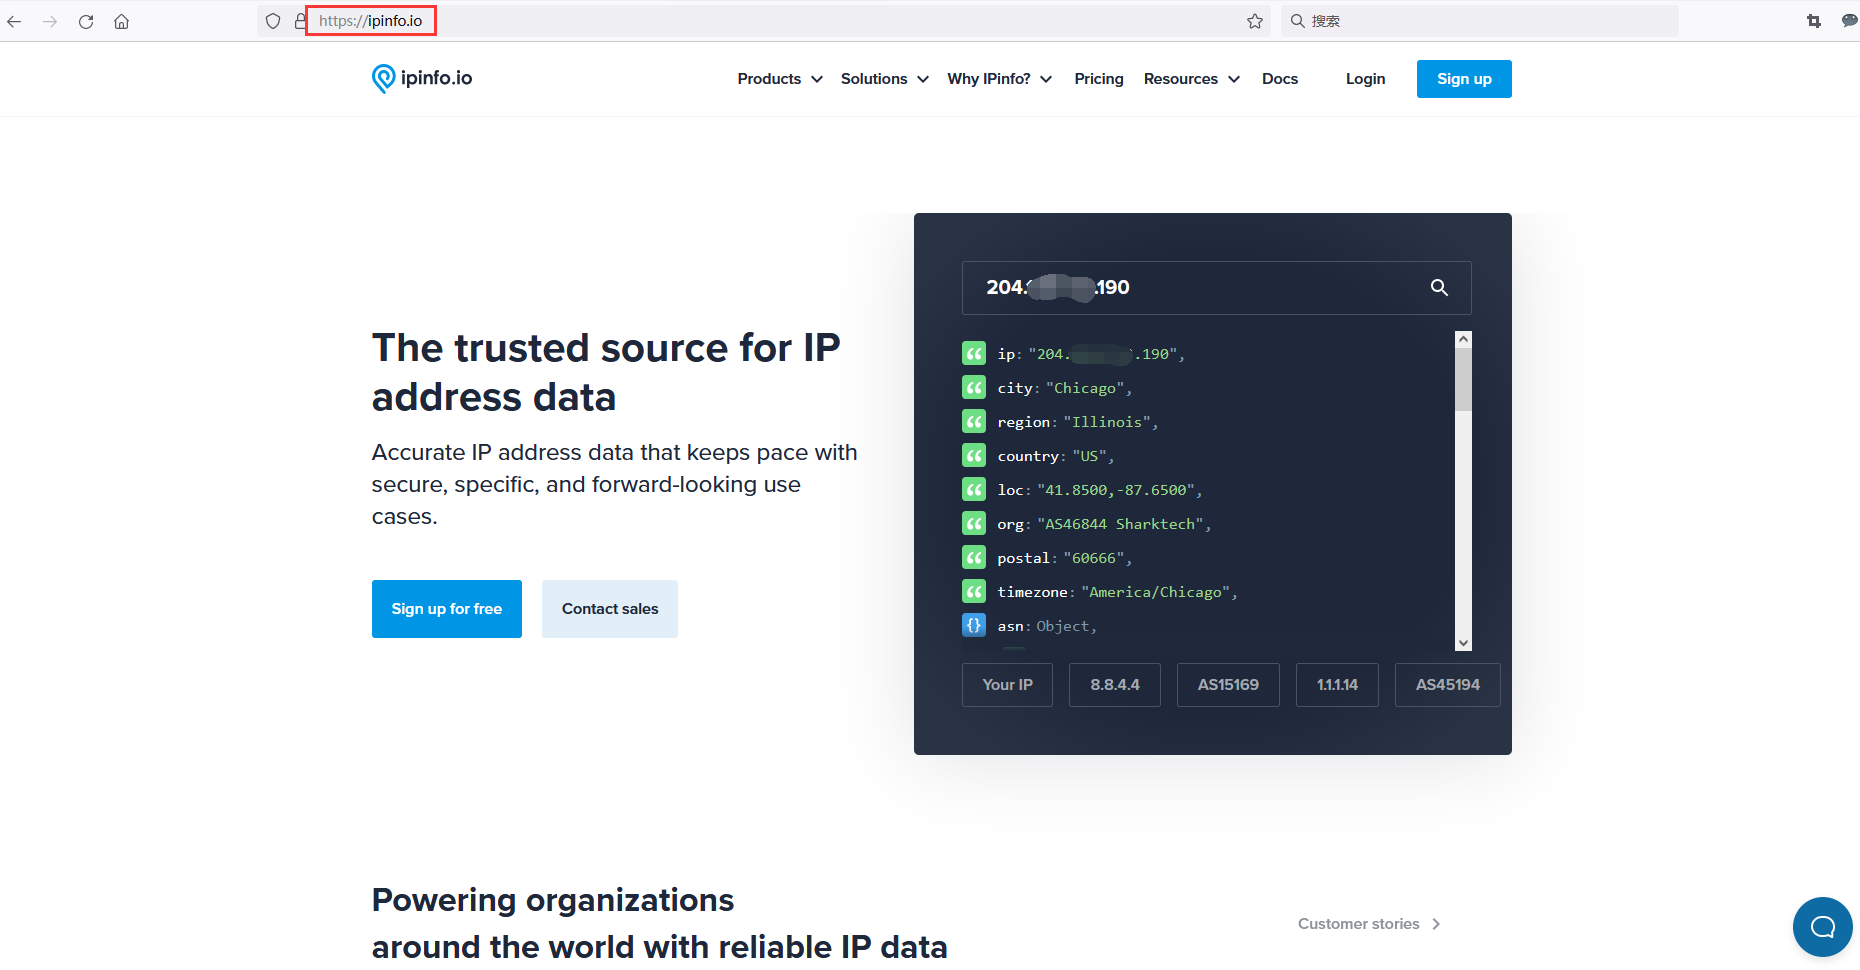Screen dimensions: 1860x970
Task: Click the browser forward arrow
Action: pos(50,21)
